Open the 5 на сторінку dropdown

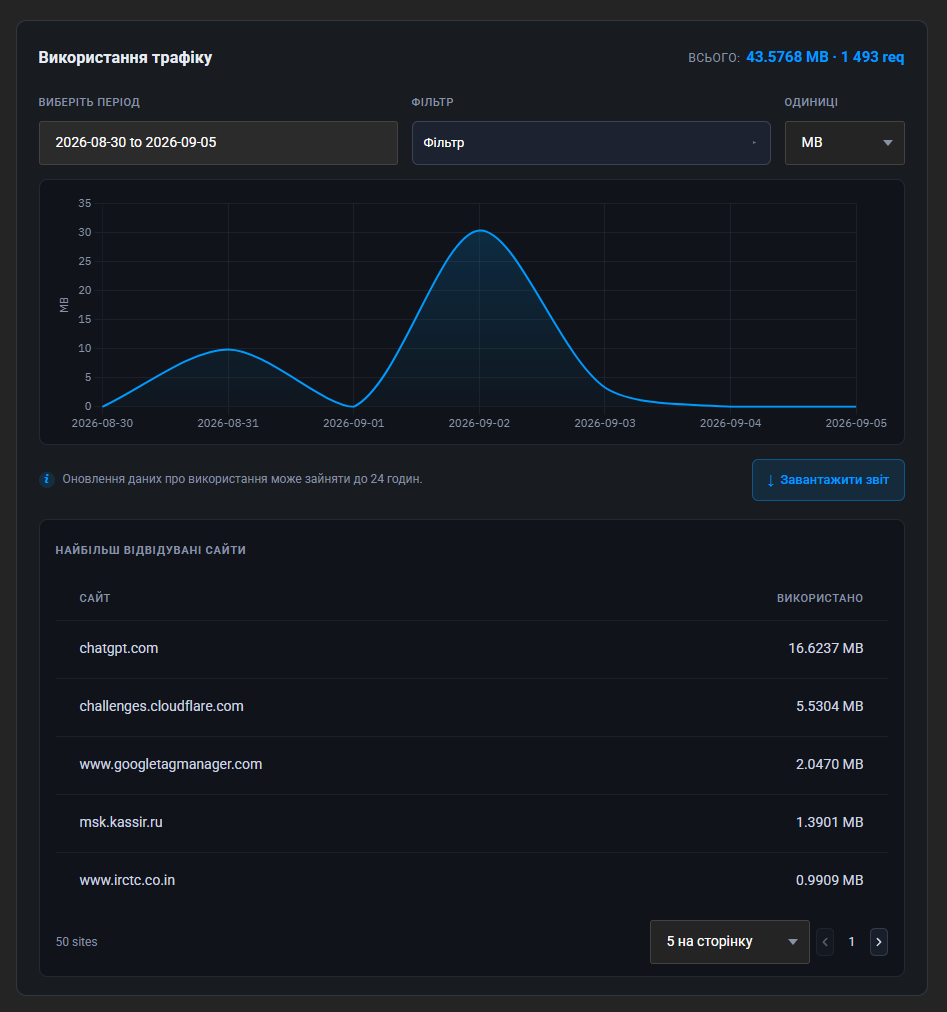729,942
